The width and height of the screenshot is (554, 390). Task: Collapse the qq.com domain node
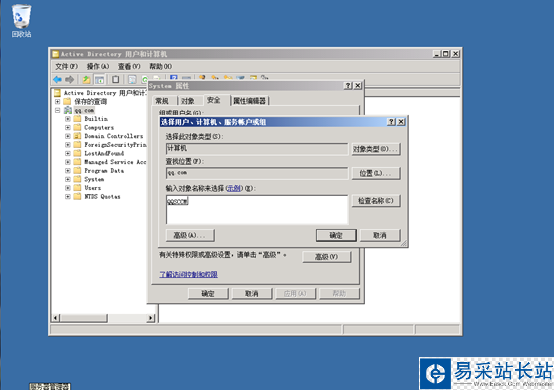click(57, 110)
